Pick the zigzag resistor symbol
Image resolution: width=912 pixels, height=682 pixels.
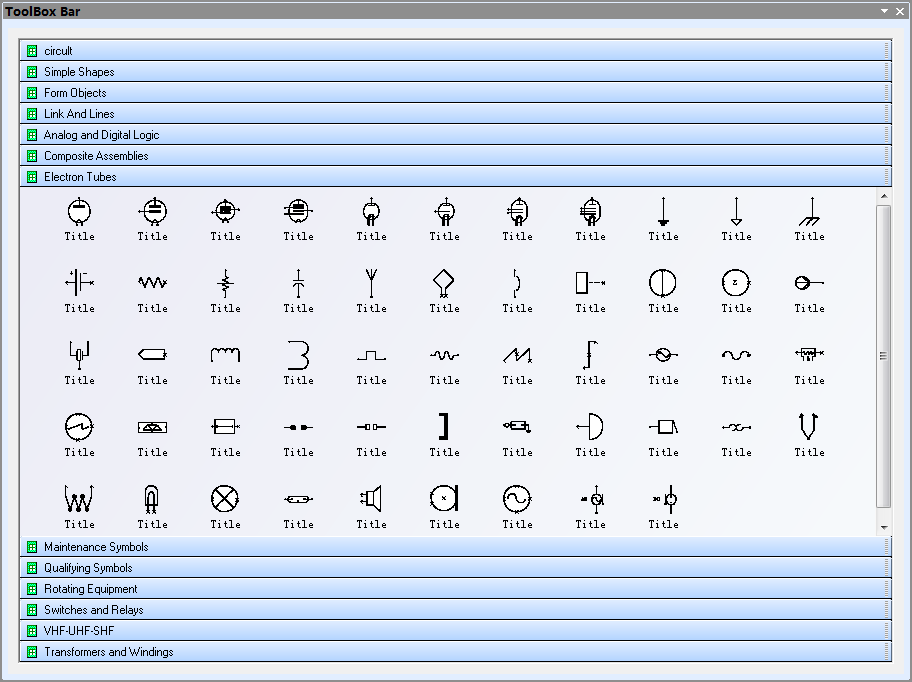(152, 283)
